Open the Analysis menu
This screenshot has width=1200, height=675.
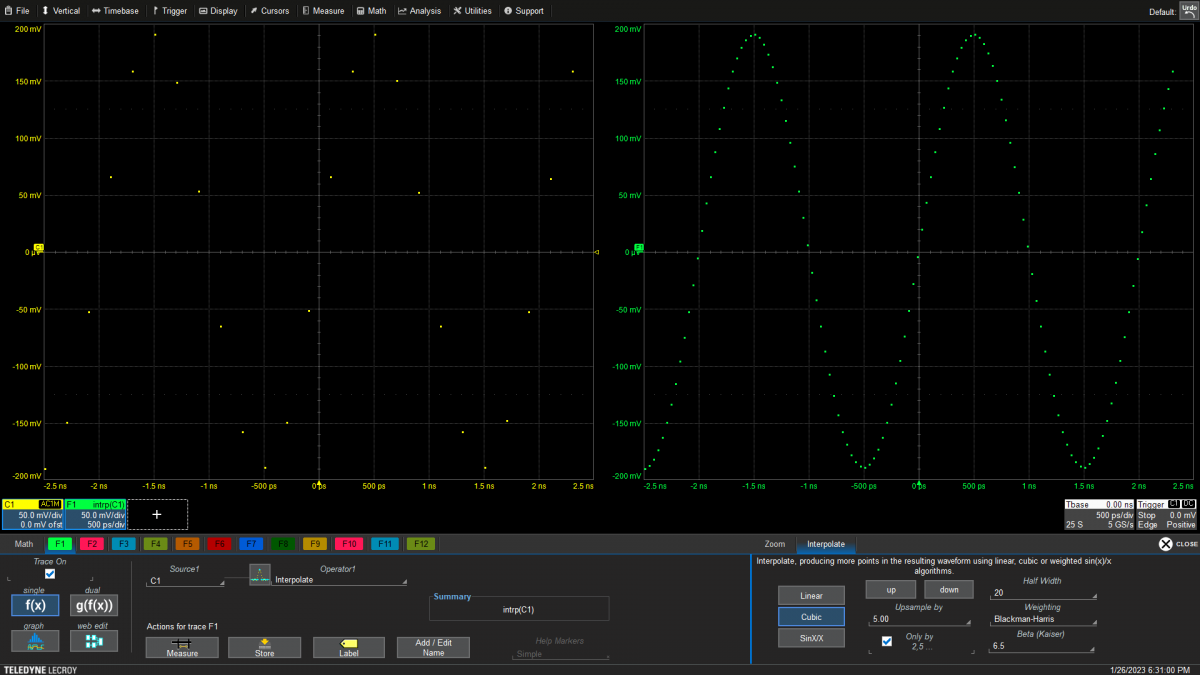pos(419,11)
